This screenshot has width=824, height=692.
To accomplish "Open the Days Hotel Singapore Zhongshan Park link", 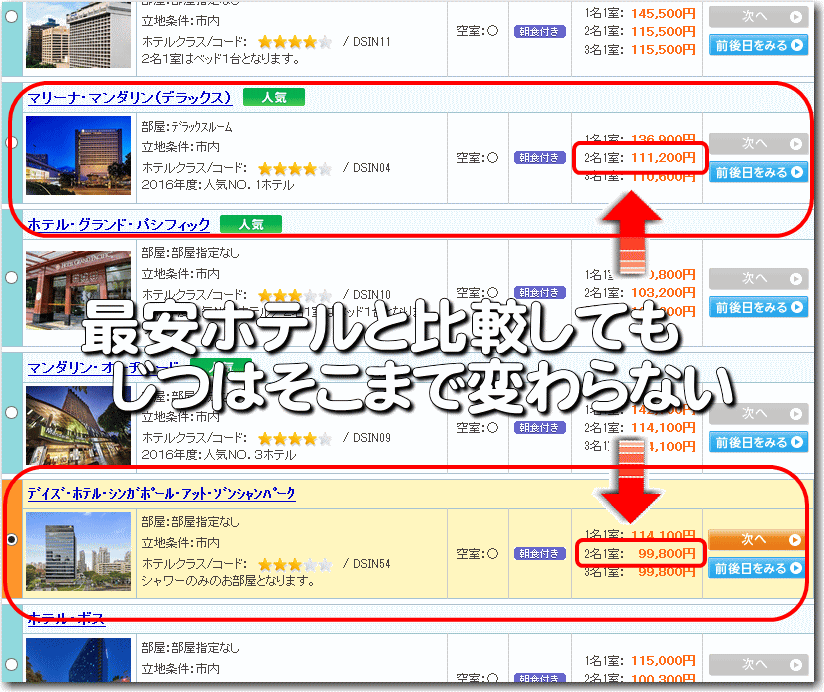I will coord(161,493).
